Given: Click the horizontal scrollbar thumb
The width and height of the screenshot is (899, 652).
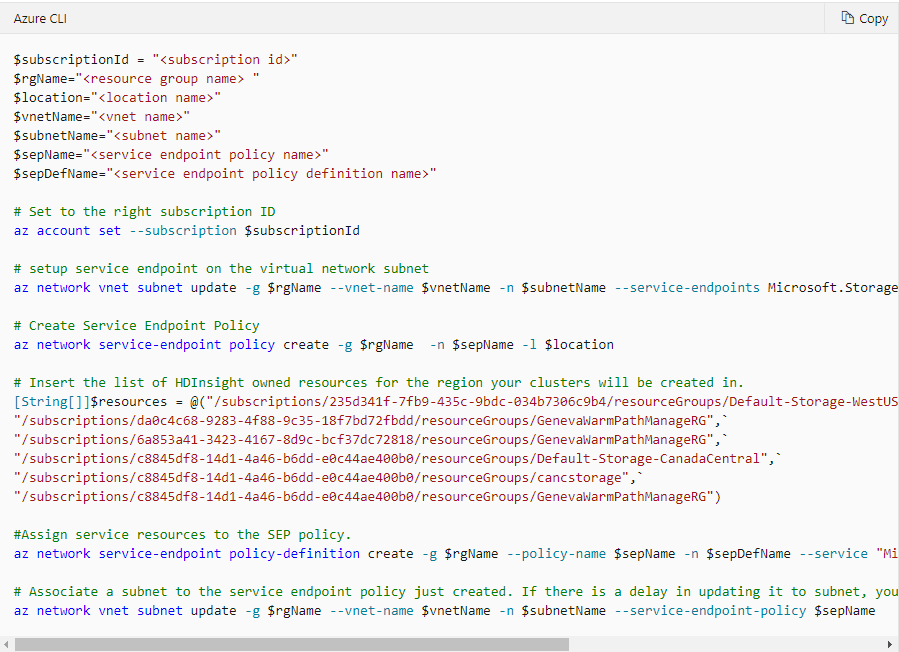Looking at the screenshot, I should coord(292,645).
